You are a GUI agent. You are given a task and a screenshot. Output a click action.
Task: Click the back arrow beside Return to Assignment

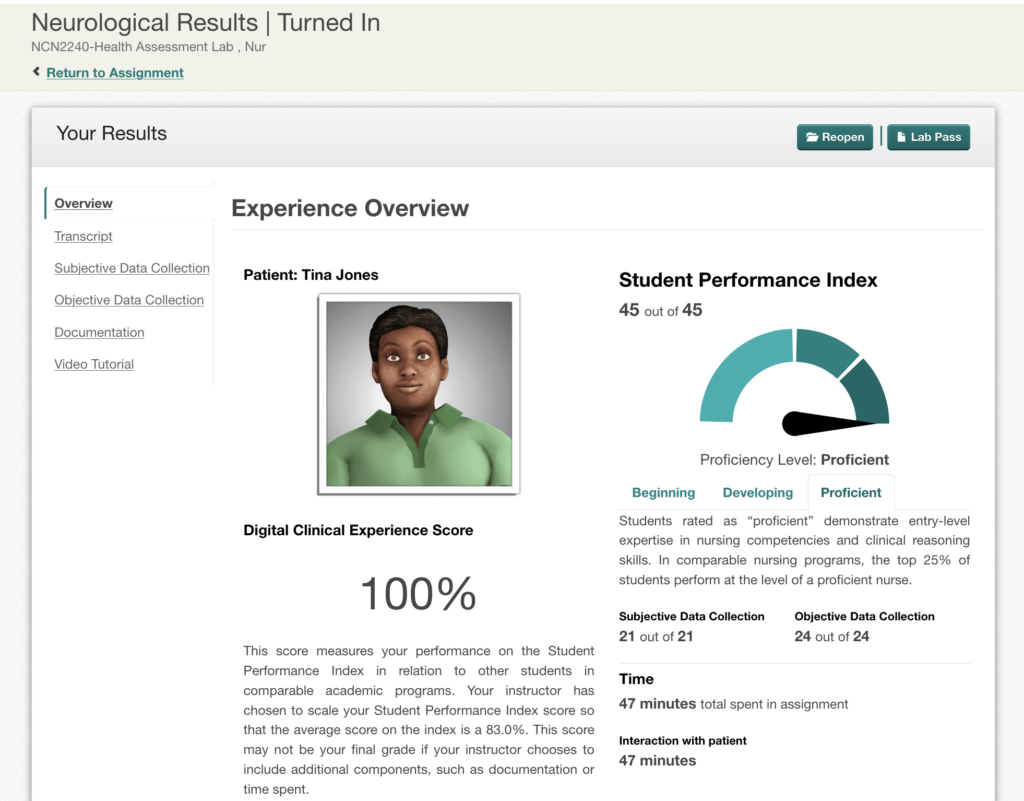(x=37, y=72)
